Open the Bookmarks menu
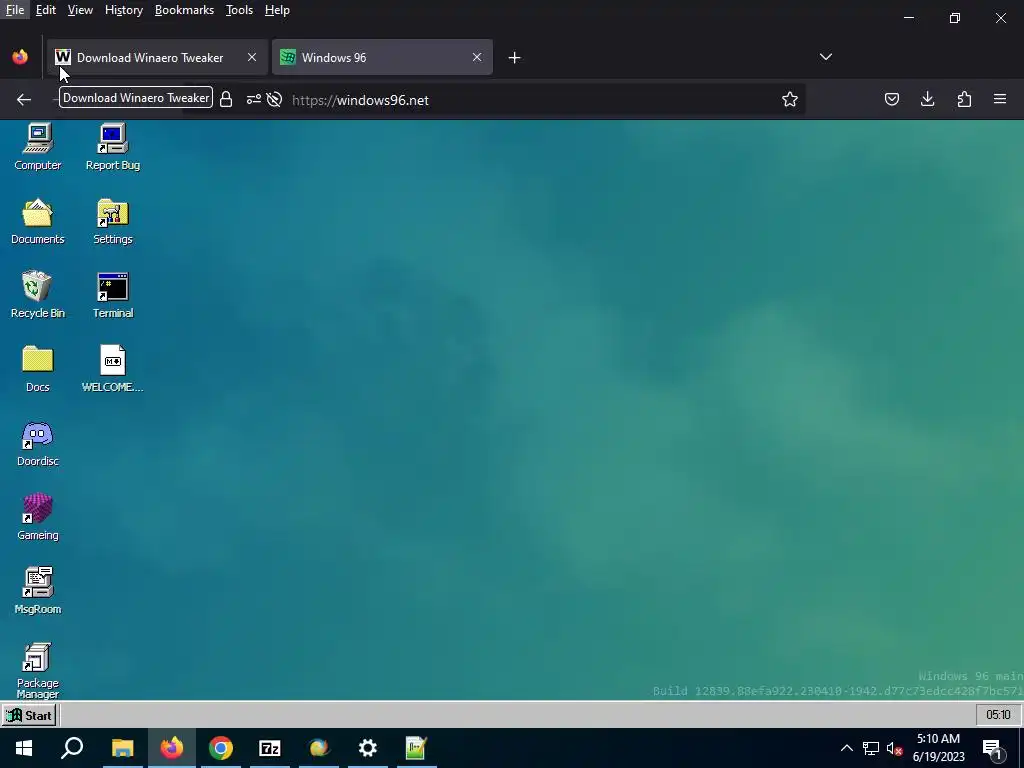The image size is (1024, 768). click(184, 10)
